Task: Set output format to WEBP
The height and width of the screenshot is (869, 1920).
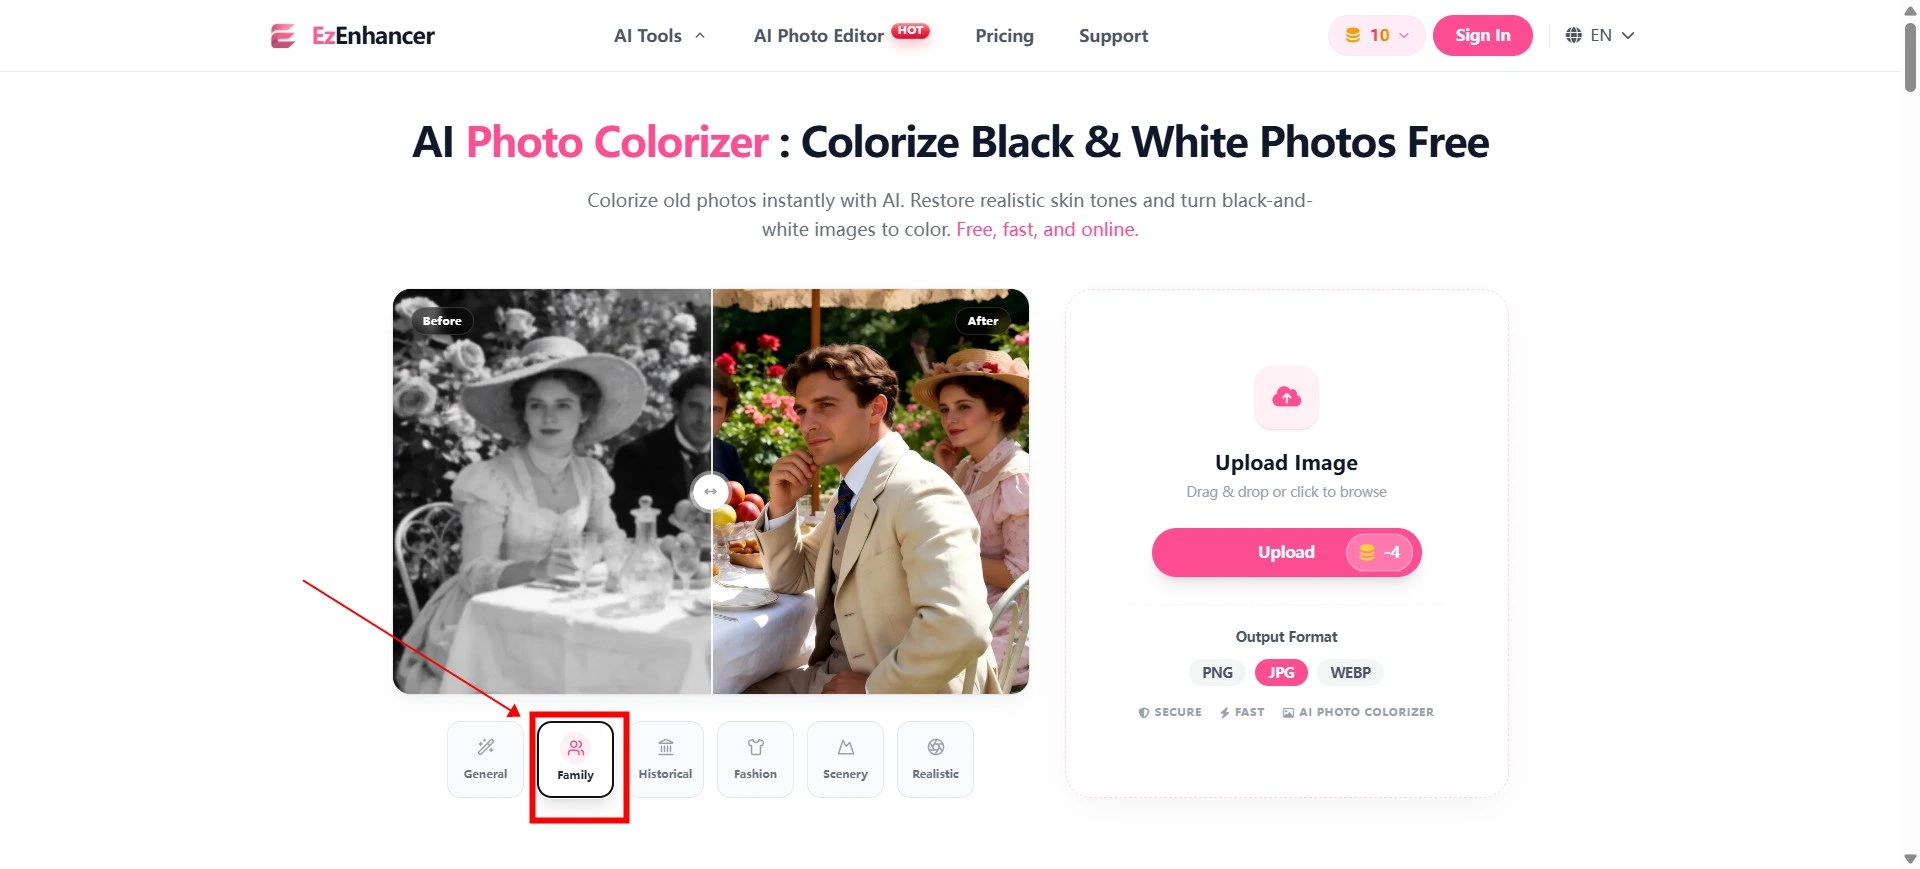Action: (1350, 673)
